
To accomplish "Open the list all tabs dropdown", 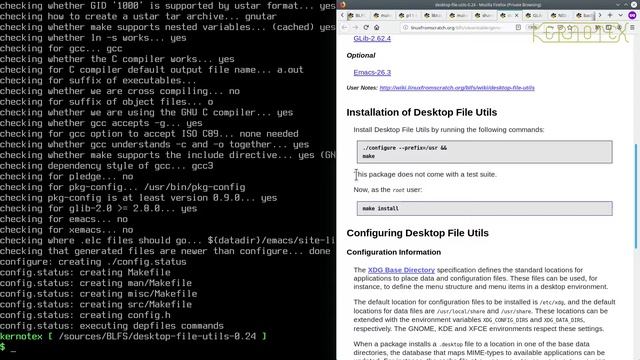I will [620, 15].
